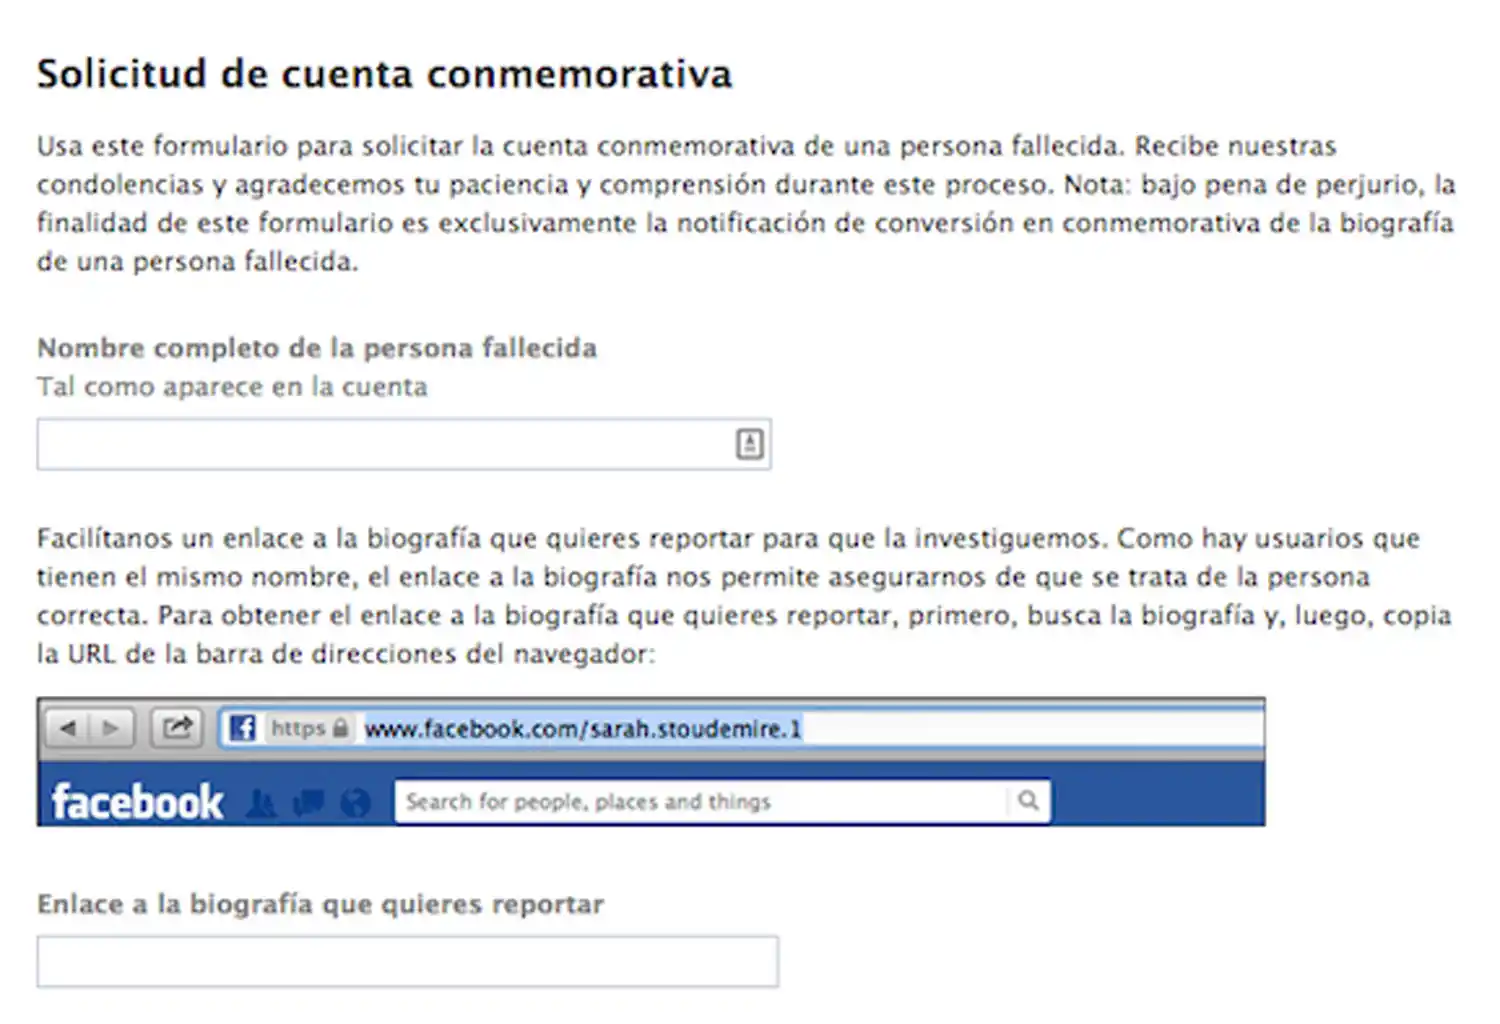Image resolution: width=1500 pixels, height=1024 pixels.
Task: Open the globe notifications icon on the Facebook bar
Action: 356,801
